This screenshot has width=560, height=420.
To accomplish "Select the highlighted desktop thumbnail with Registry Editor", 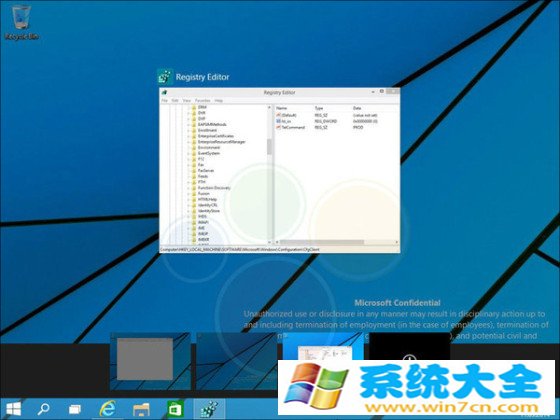I will click(x=323, y=346).
